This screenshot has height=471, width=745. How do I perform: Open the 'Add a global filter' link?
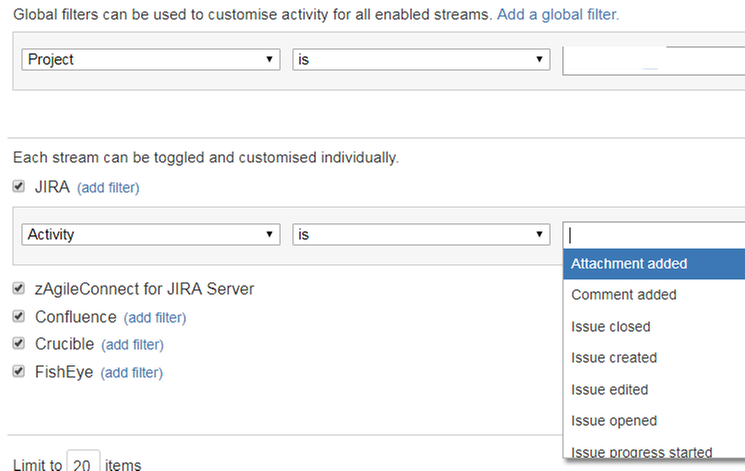click(x=558, y=15)
